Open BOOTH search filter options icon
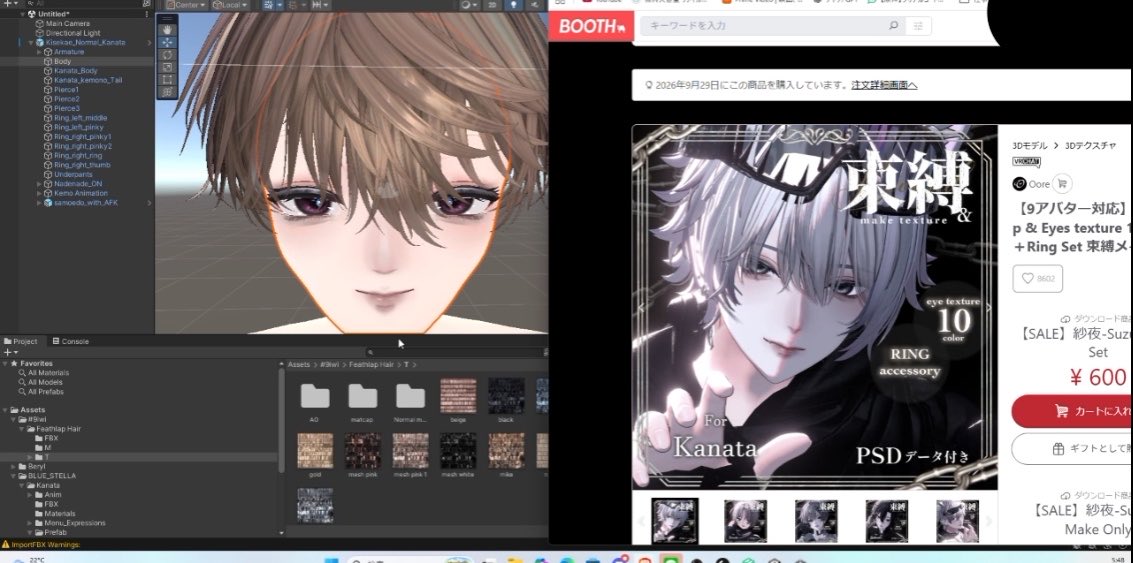 pos(918,26)
